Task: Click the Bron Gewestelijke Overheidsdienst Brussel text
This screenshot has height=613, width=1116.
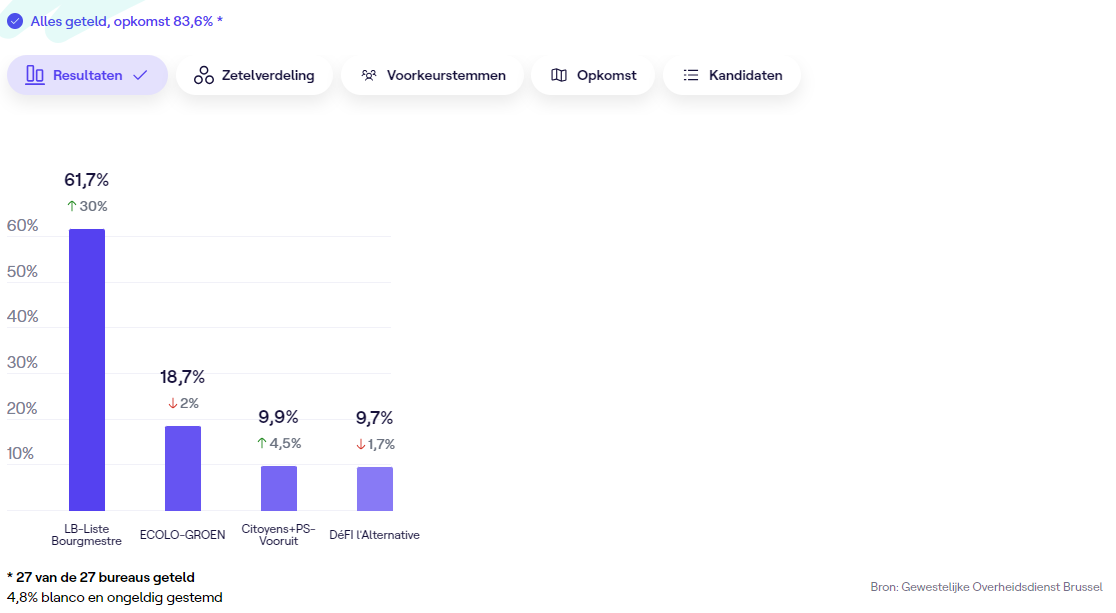Action: [x=986, y=587]
